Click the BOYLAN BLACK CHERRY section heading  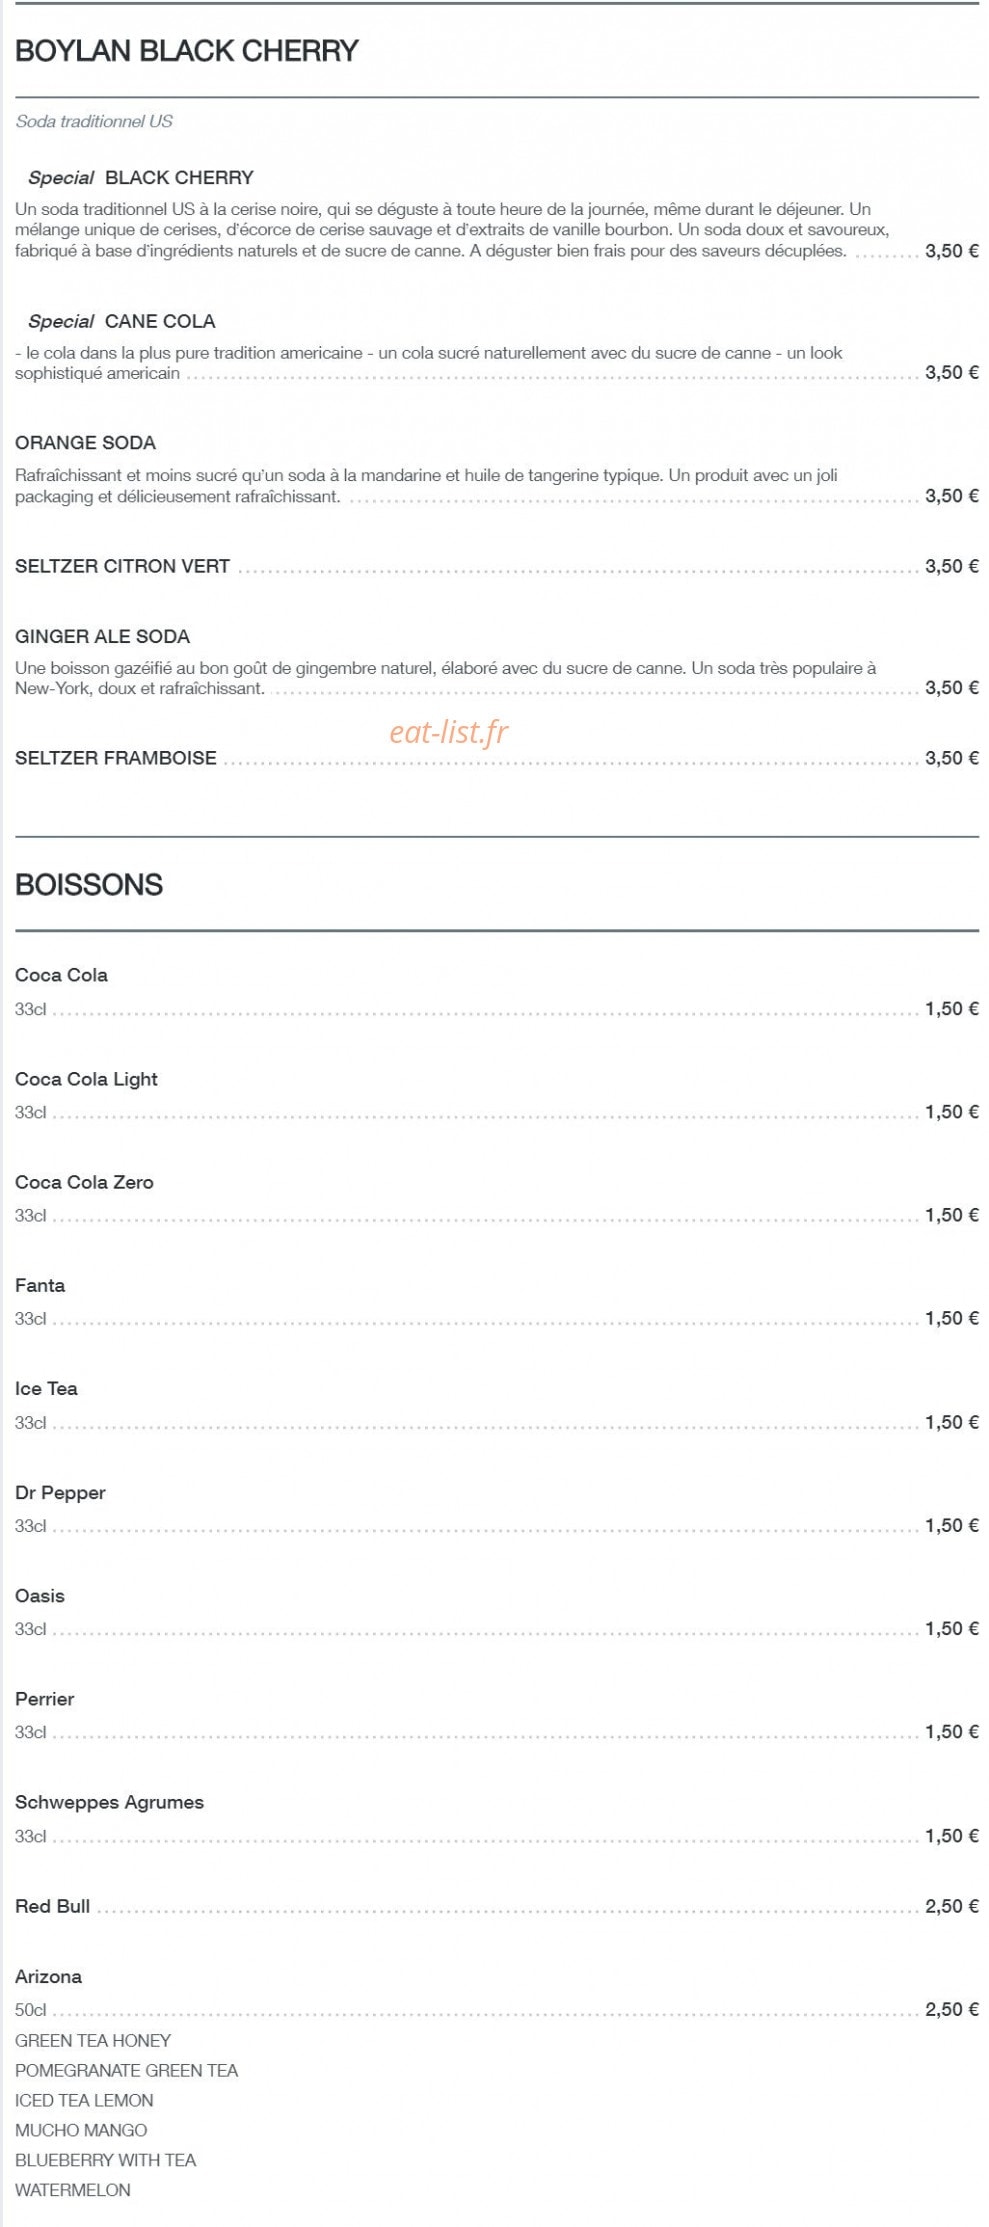point(187,51)
